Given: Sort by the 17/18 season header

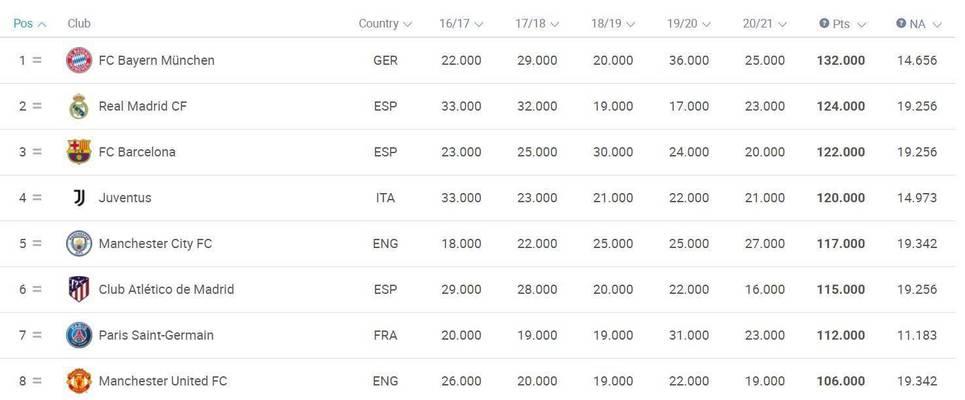Looking at the screenshot, I should click(537, 23).
